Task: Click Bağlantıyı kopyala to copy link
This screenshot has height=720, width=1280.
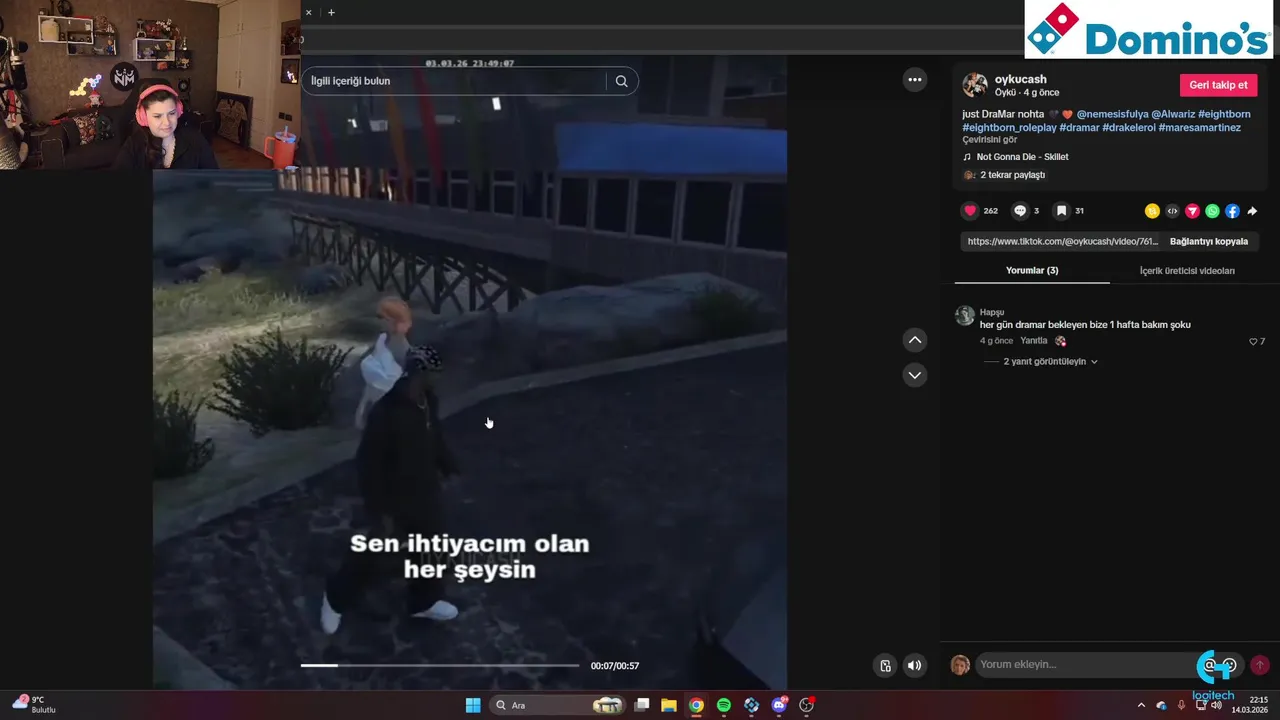Action: coord(1209,241)
